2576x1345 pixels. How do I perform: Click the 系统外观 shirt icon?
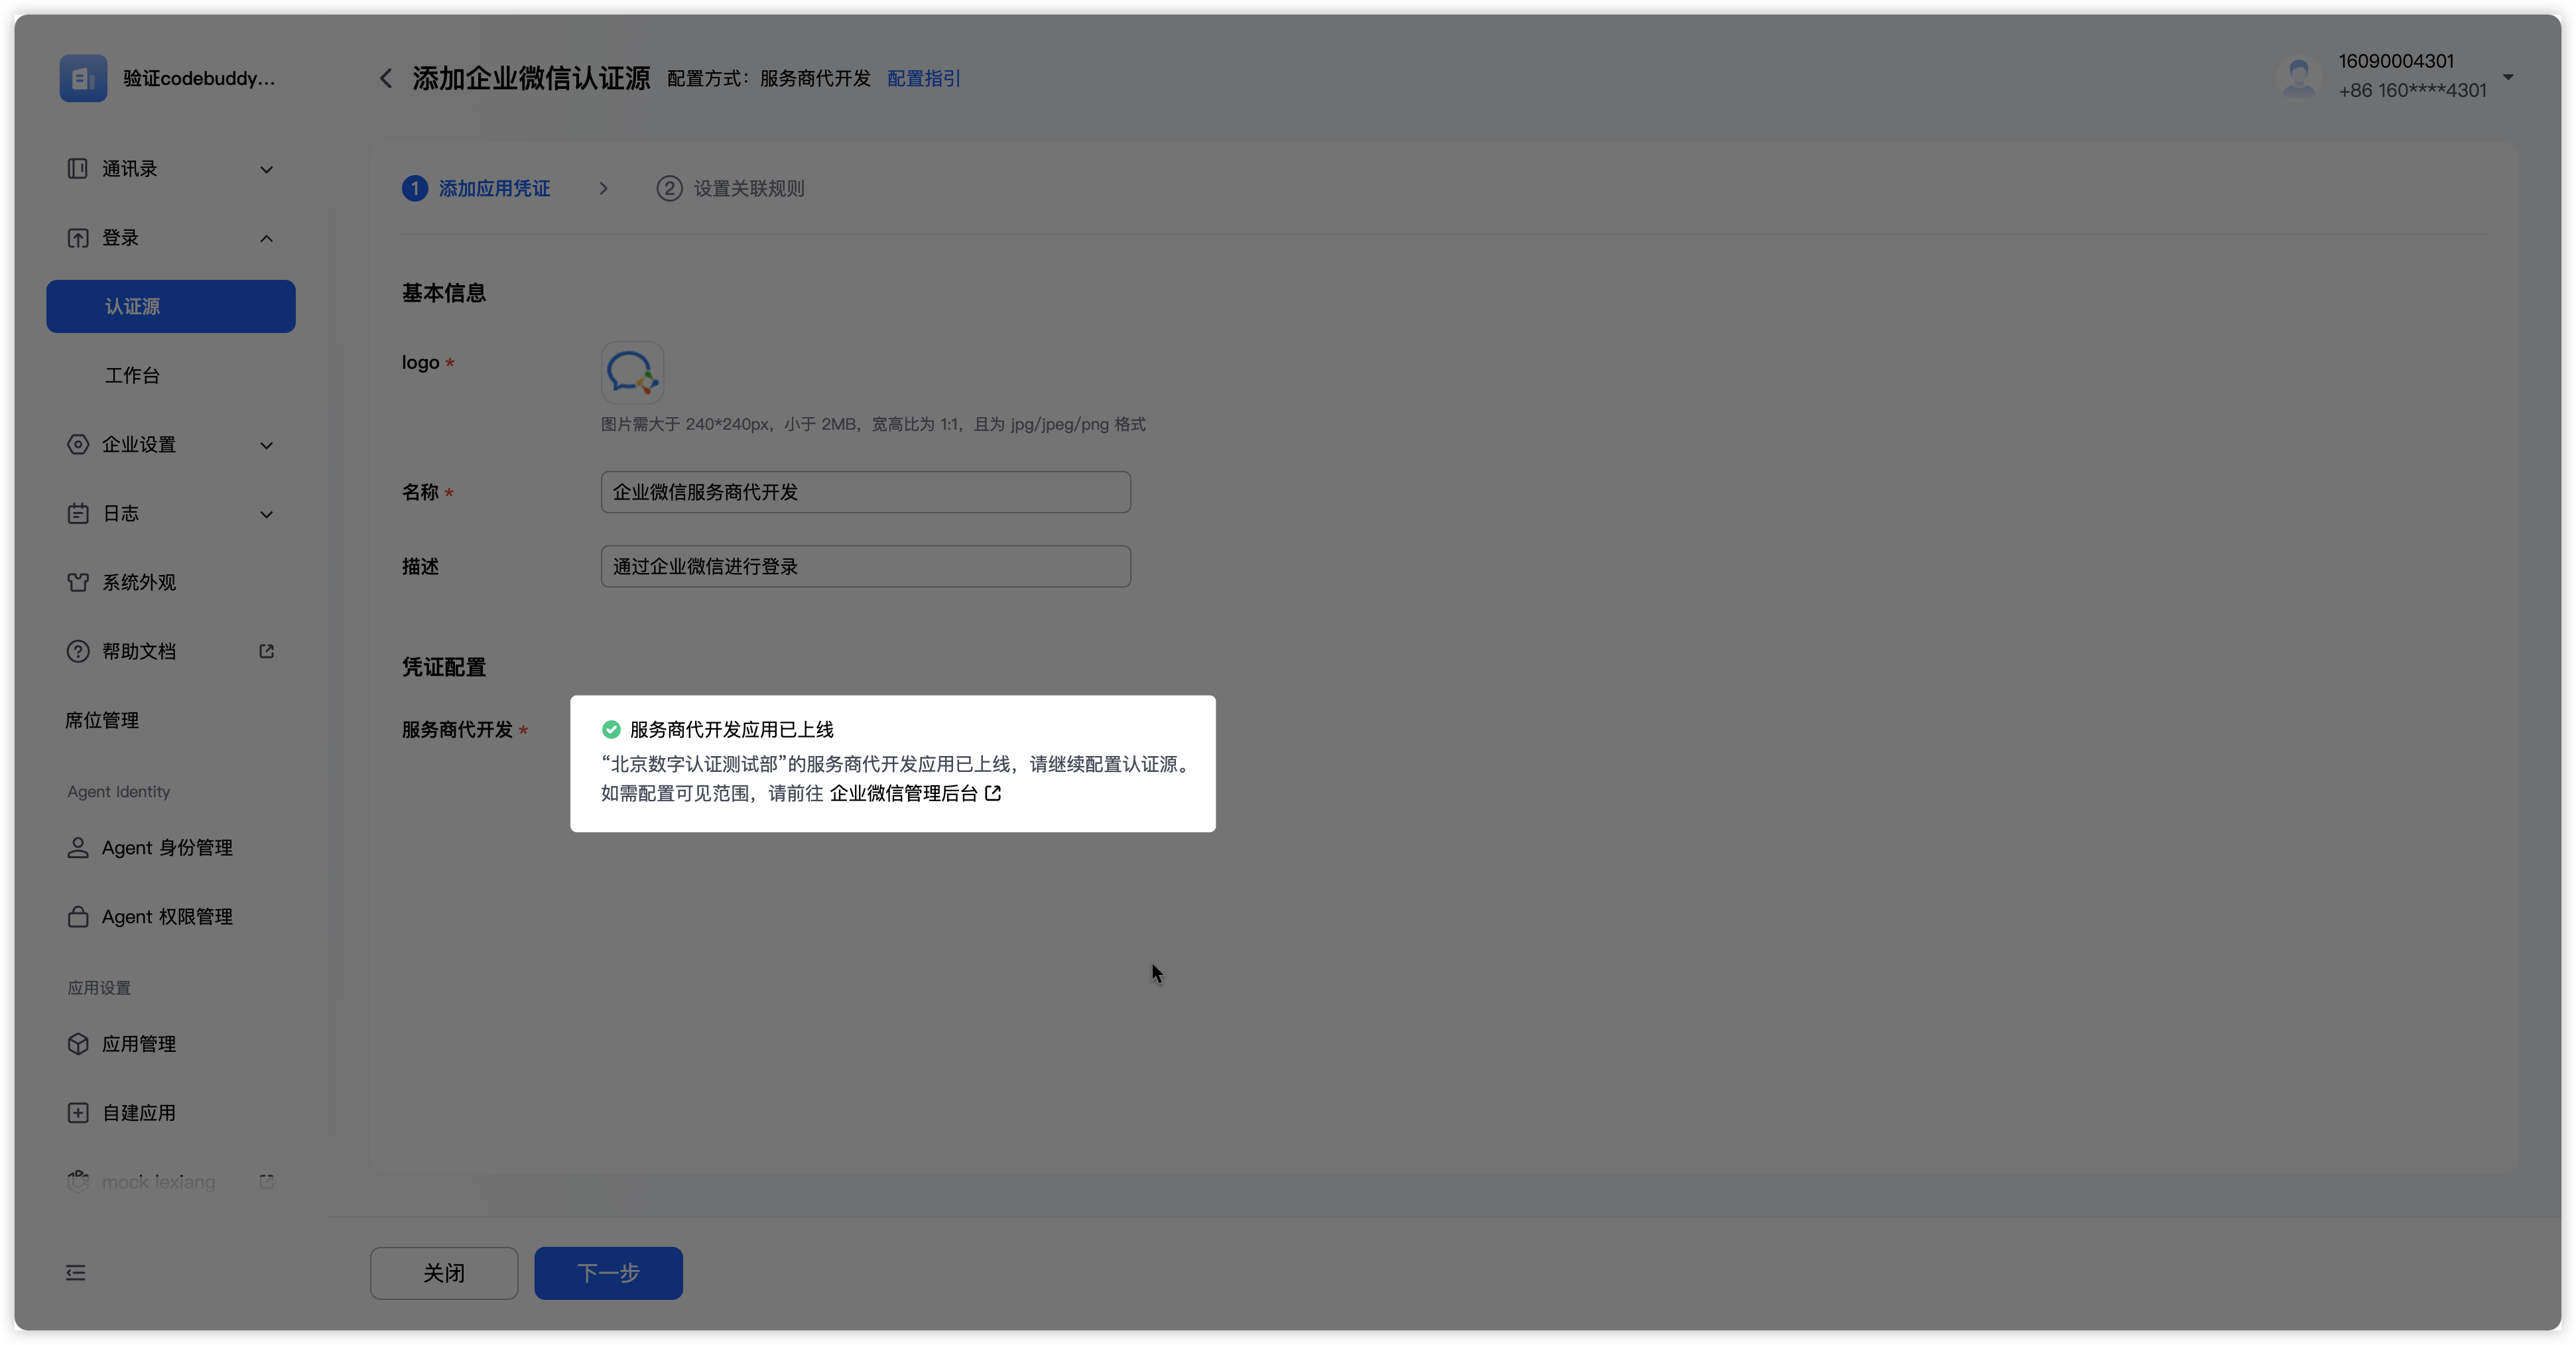[x=78, y=582]
